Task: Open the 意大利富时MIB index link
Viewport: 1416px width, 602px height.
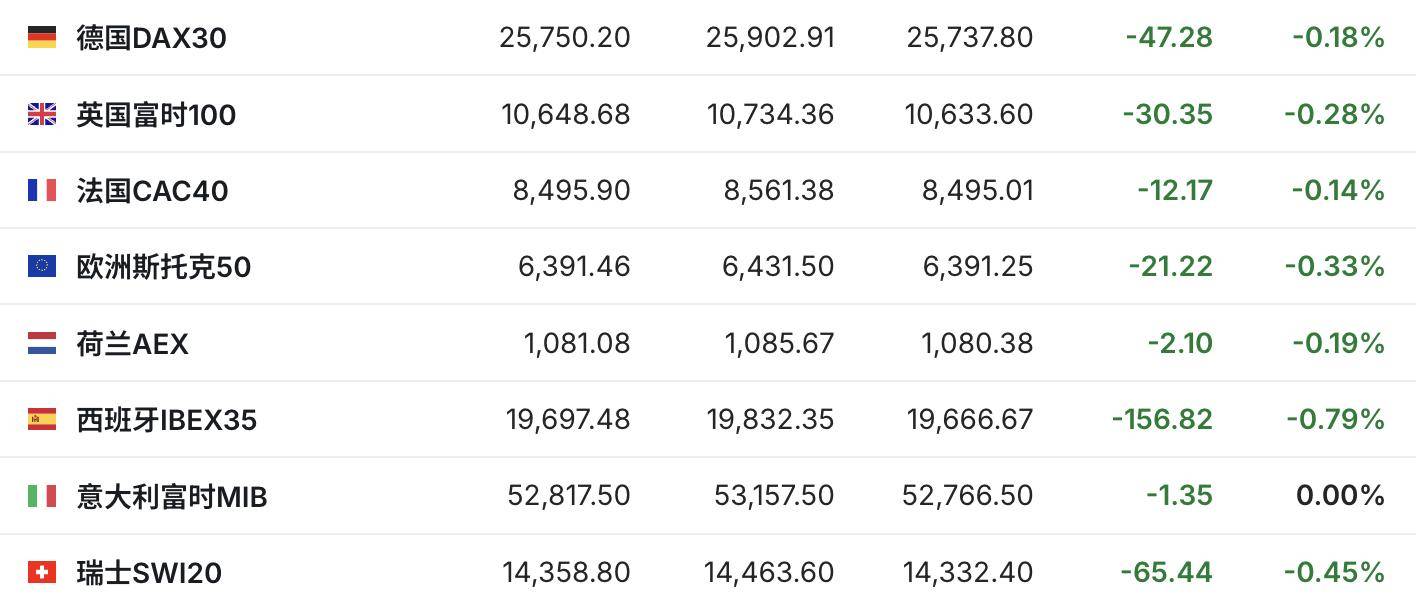Action: click(x=172, y=495)
